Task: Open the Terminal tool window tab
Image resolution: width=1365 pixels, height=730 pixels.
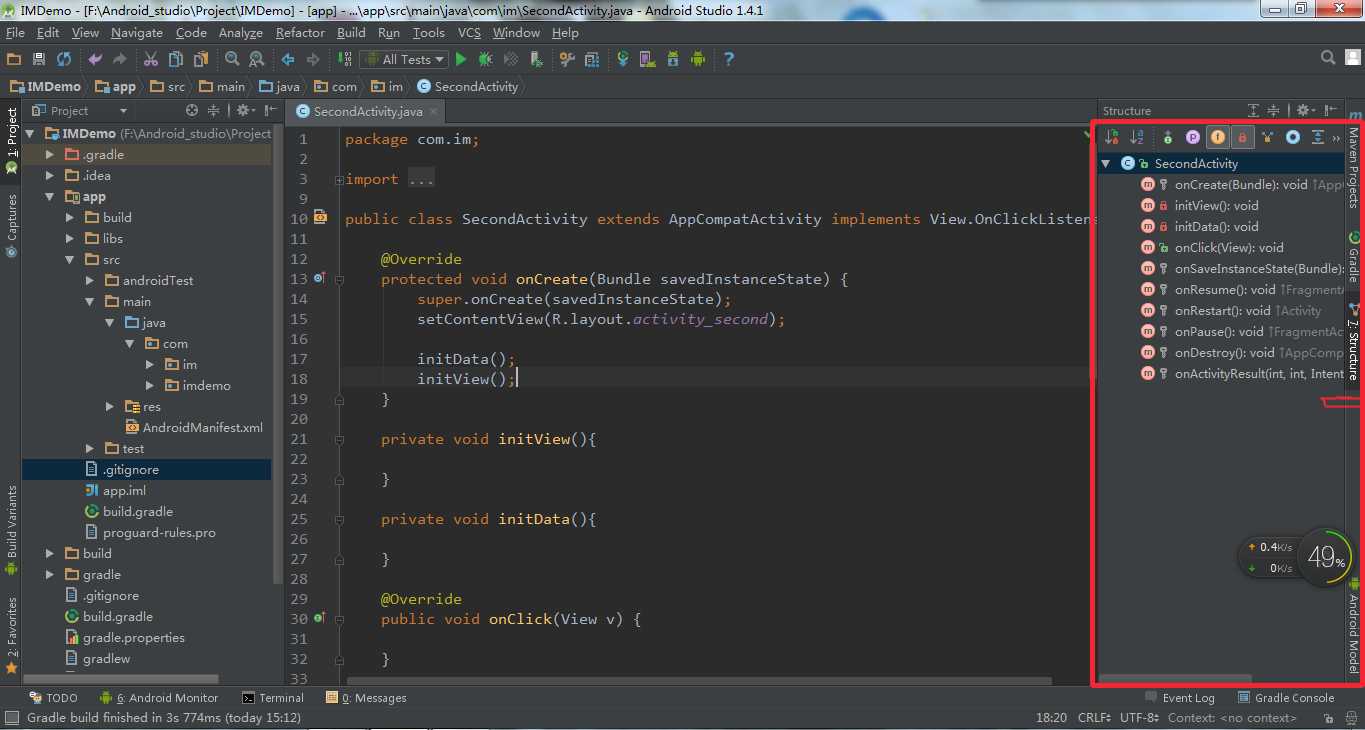Action: pyautogui.click(x=272, y=698)
